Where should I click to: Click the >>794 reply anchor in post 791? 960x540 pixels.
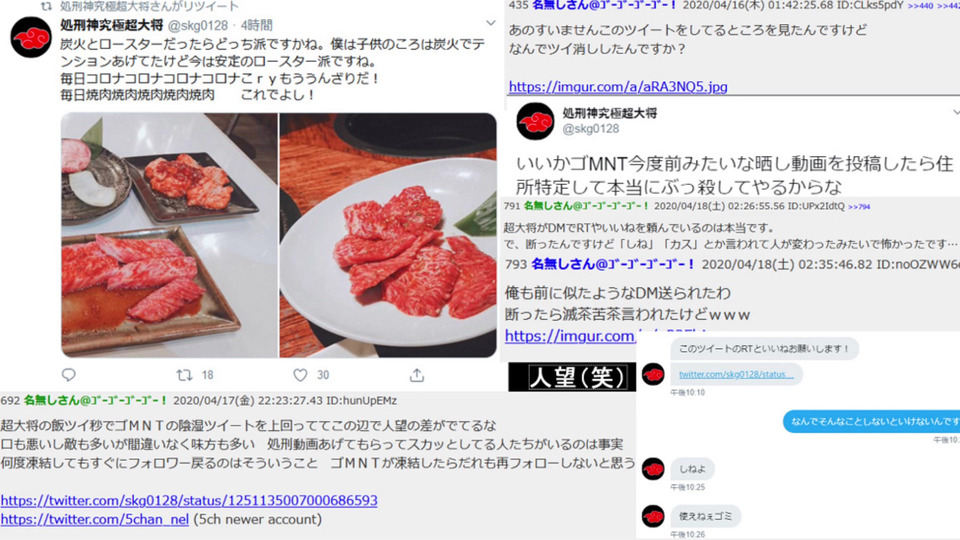pos(859,207)
